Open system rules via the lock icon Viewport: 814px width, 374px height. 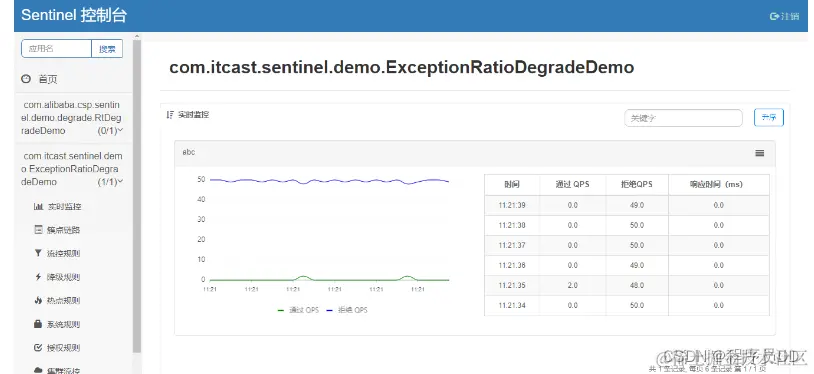(x=38, y=324)
